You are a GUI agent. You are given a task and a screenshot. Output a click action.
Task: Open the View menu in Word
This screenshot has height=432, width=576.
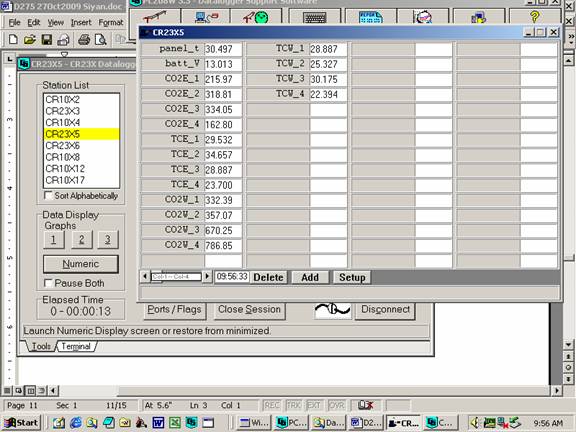click(55, 22)
